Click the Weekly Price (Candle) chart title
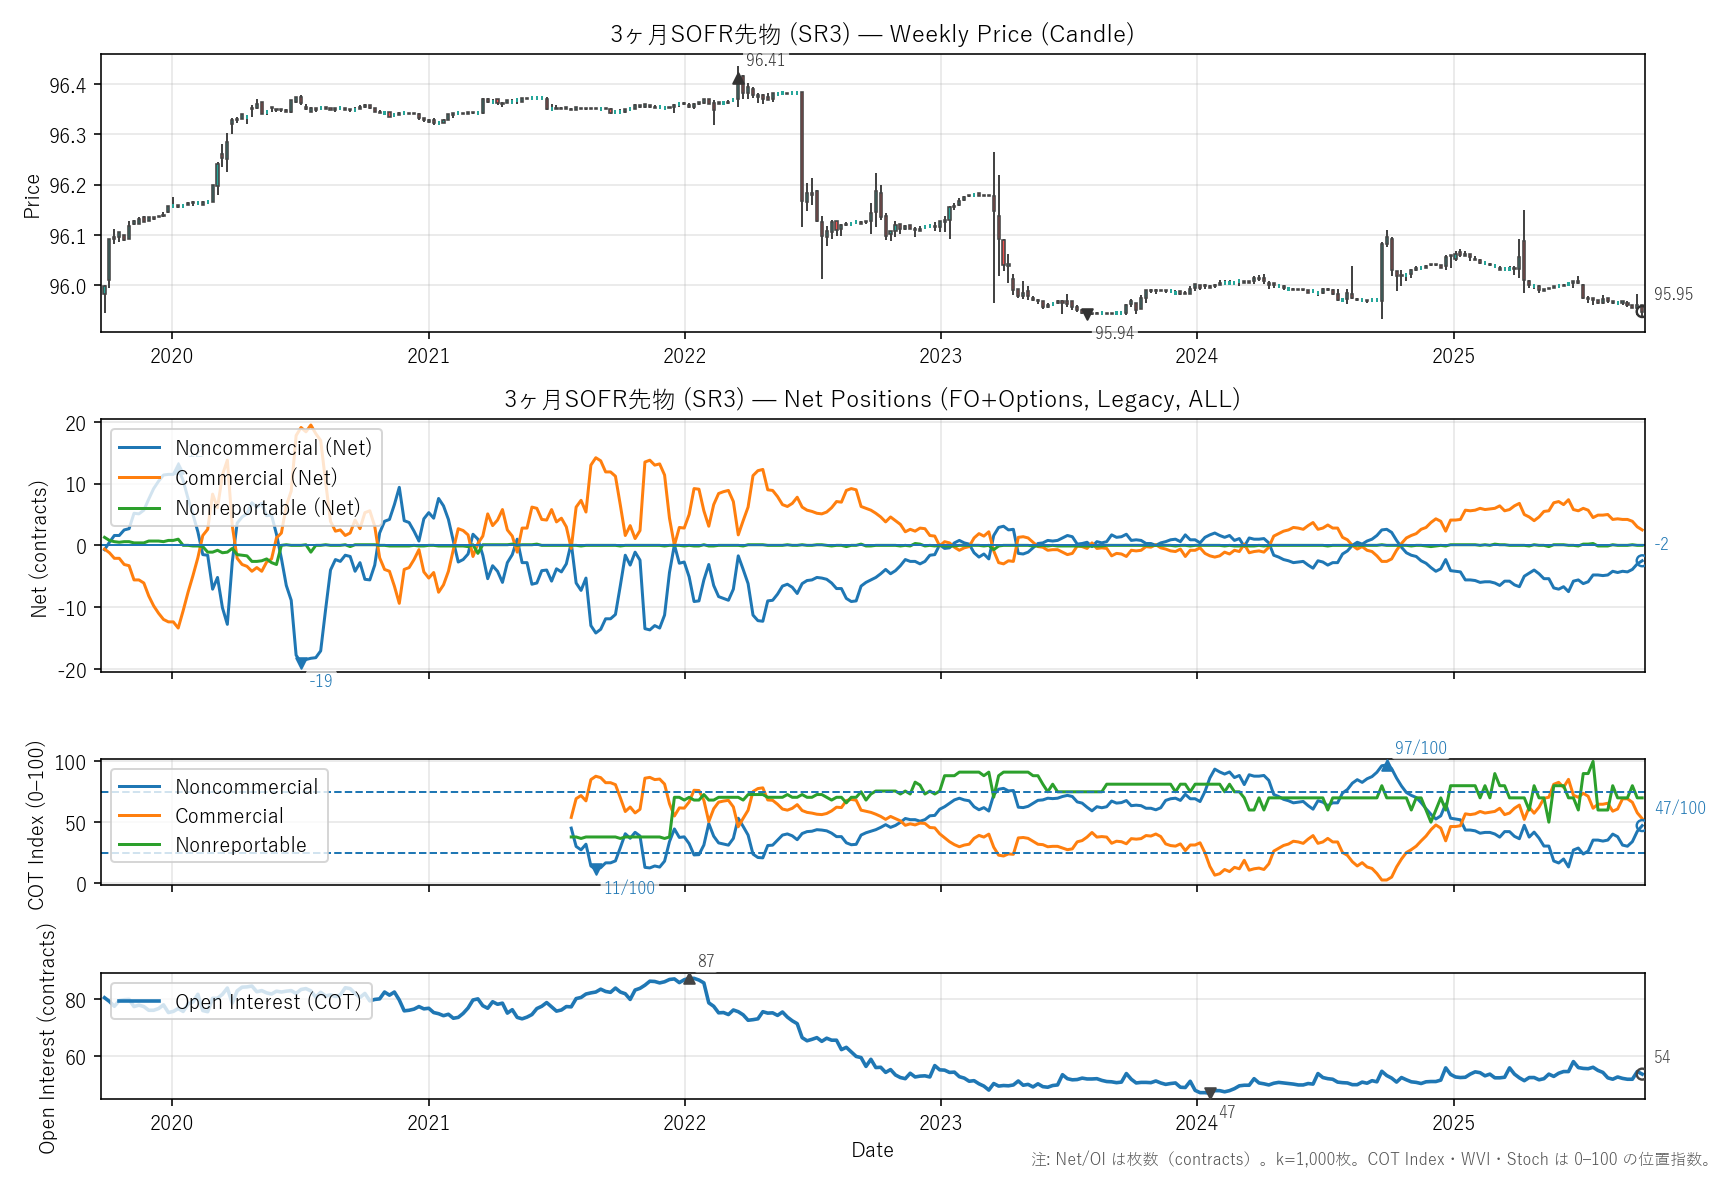Image resolution: width=1728 pixels, height=1180 pixels. pyautogui.click(x=872, y=34)
